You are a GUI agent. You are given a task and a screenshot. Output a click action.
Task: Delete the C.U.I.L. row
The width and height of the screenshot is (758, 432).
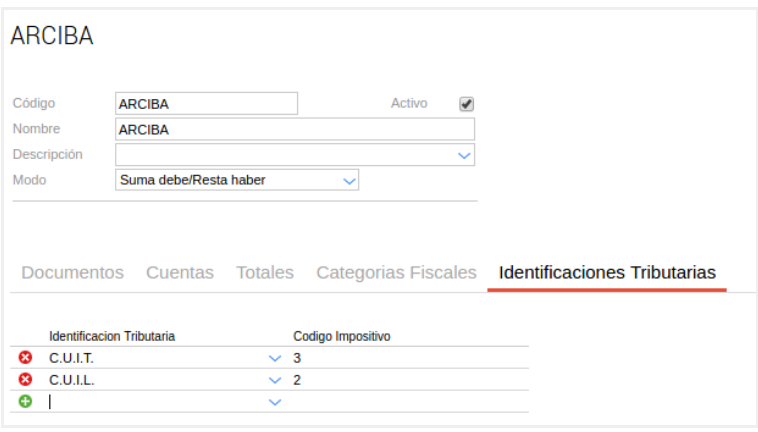pos(26,380)
